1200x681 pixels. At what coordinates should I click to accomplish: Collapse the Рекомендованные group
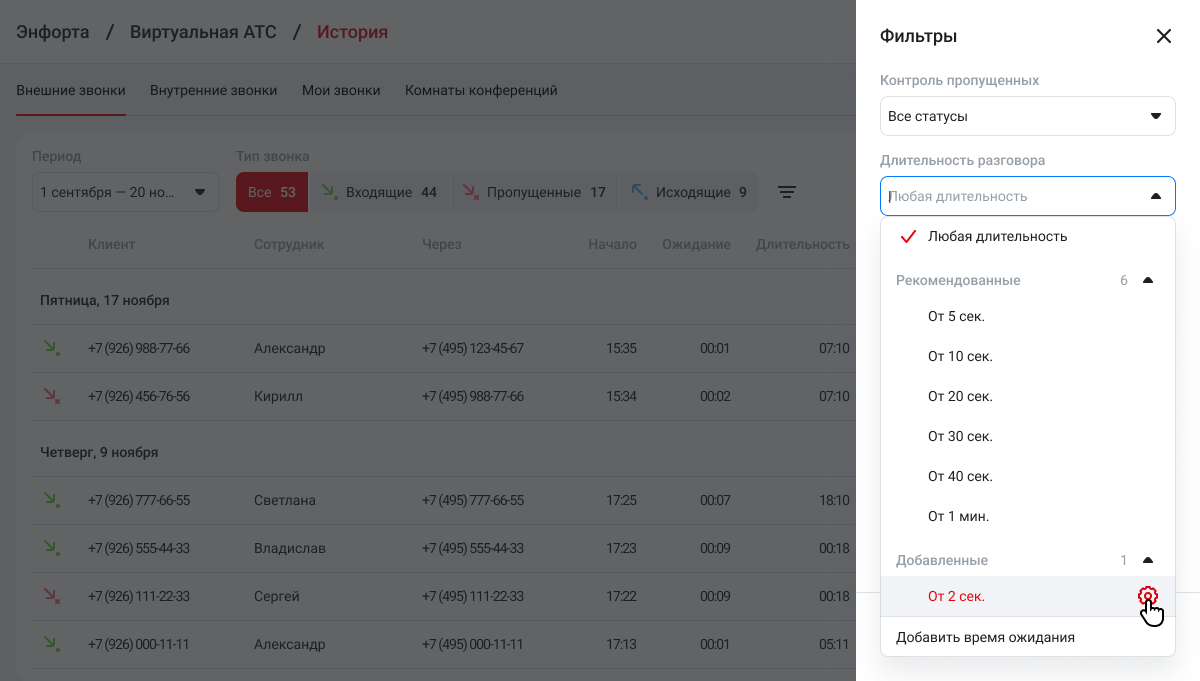point(1147,281)
